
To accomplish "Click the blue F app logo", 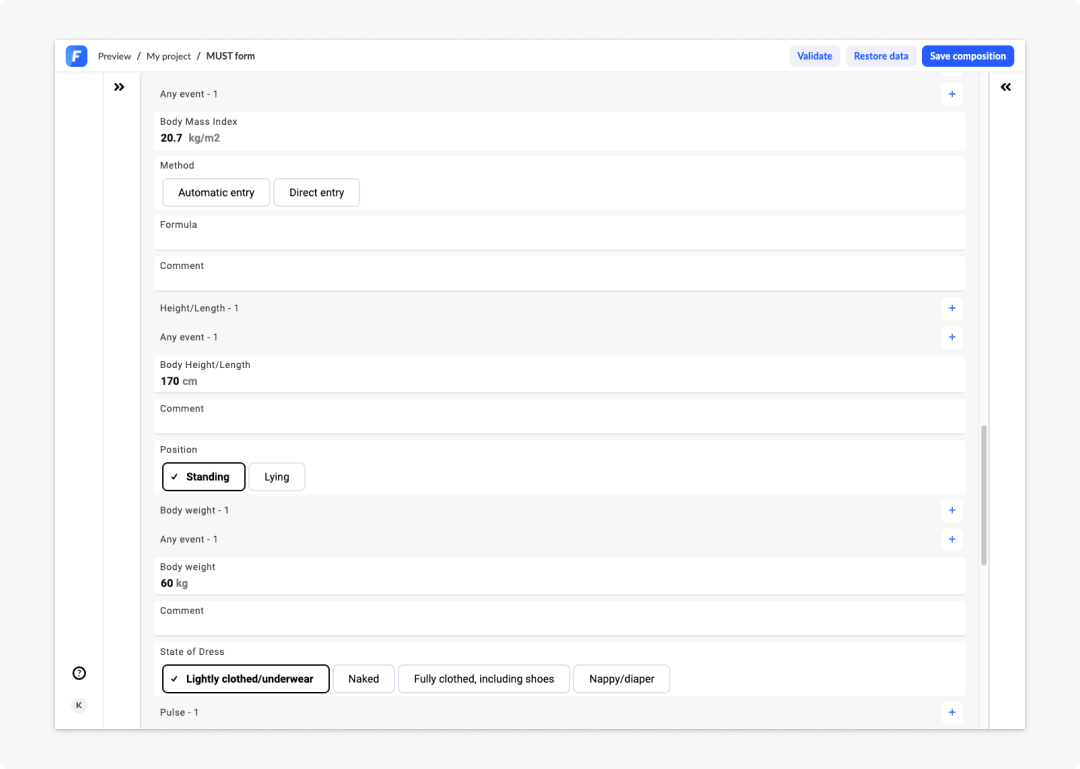I will click(x=76, y=56).
